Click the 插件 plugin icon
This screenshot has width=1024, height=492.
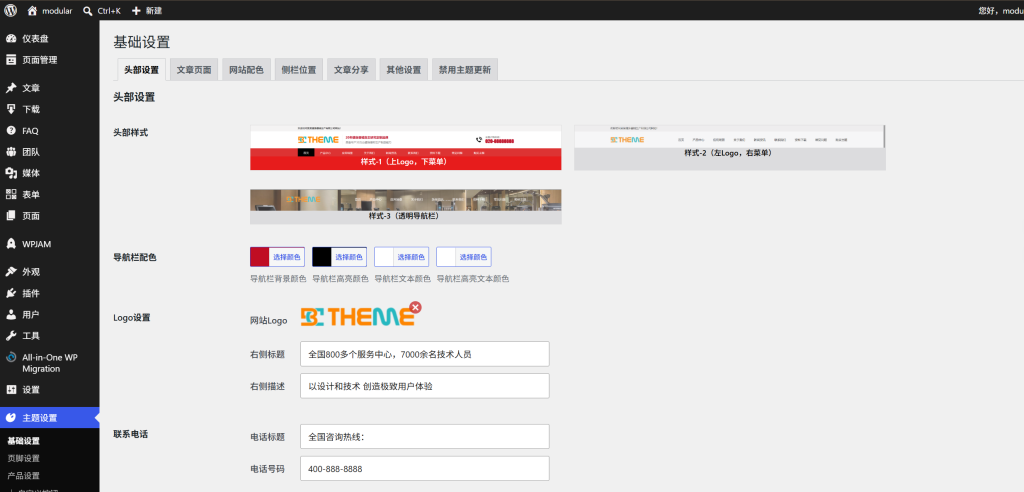(x=11, y=293)
